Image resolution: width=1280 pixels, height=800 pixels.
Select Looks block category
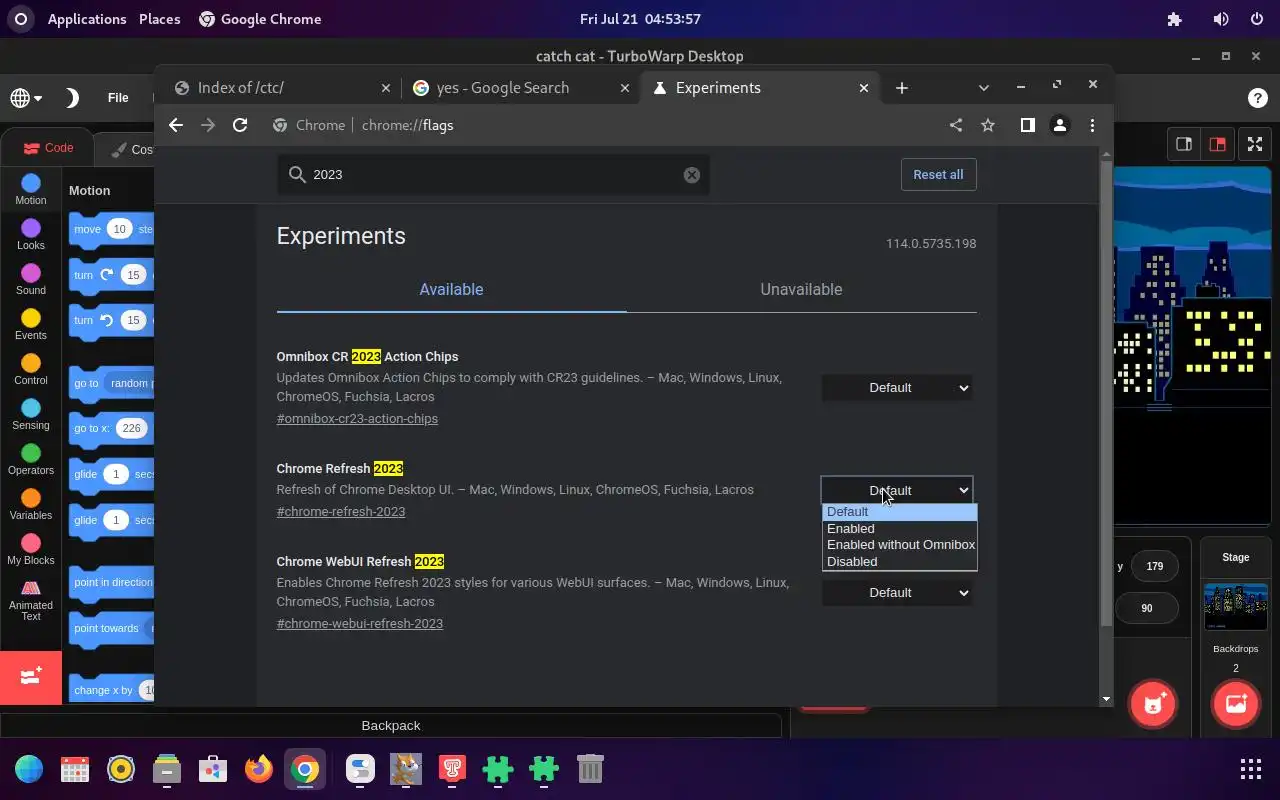pos(31,235)
